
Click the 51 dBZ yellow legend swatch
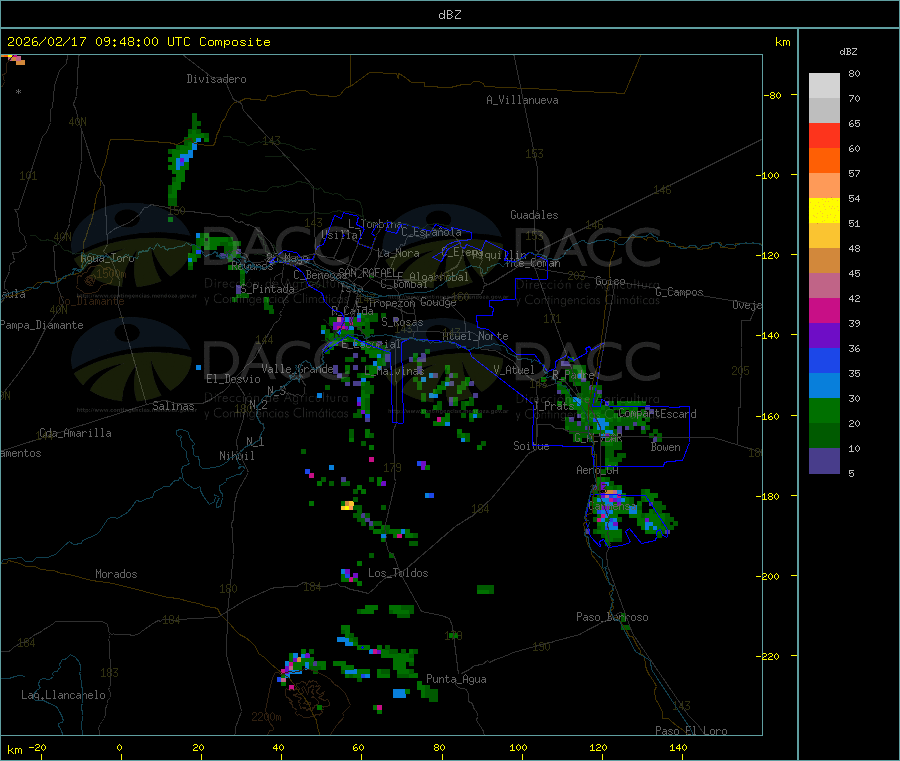pyautogui.click(x=824, y=211)
